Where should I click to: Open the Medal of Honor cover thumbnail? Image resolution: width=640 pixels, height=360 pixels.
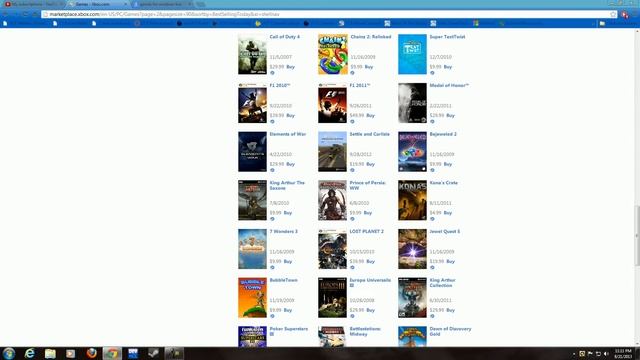pyautogui.click(x=412, y=103)
